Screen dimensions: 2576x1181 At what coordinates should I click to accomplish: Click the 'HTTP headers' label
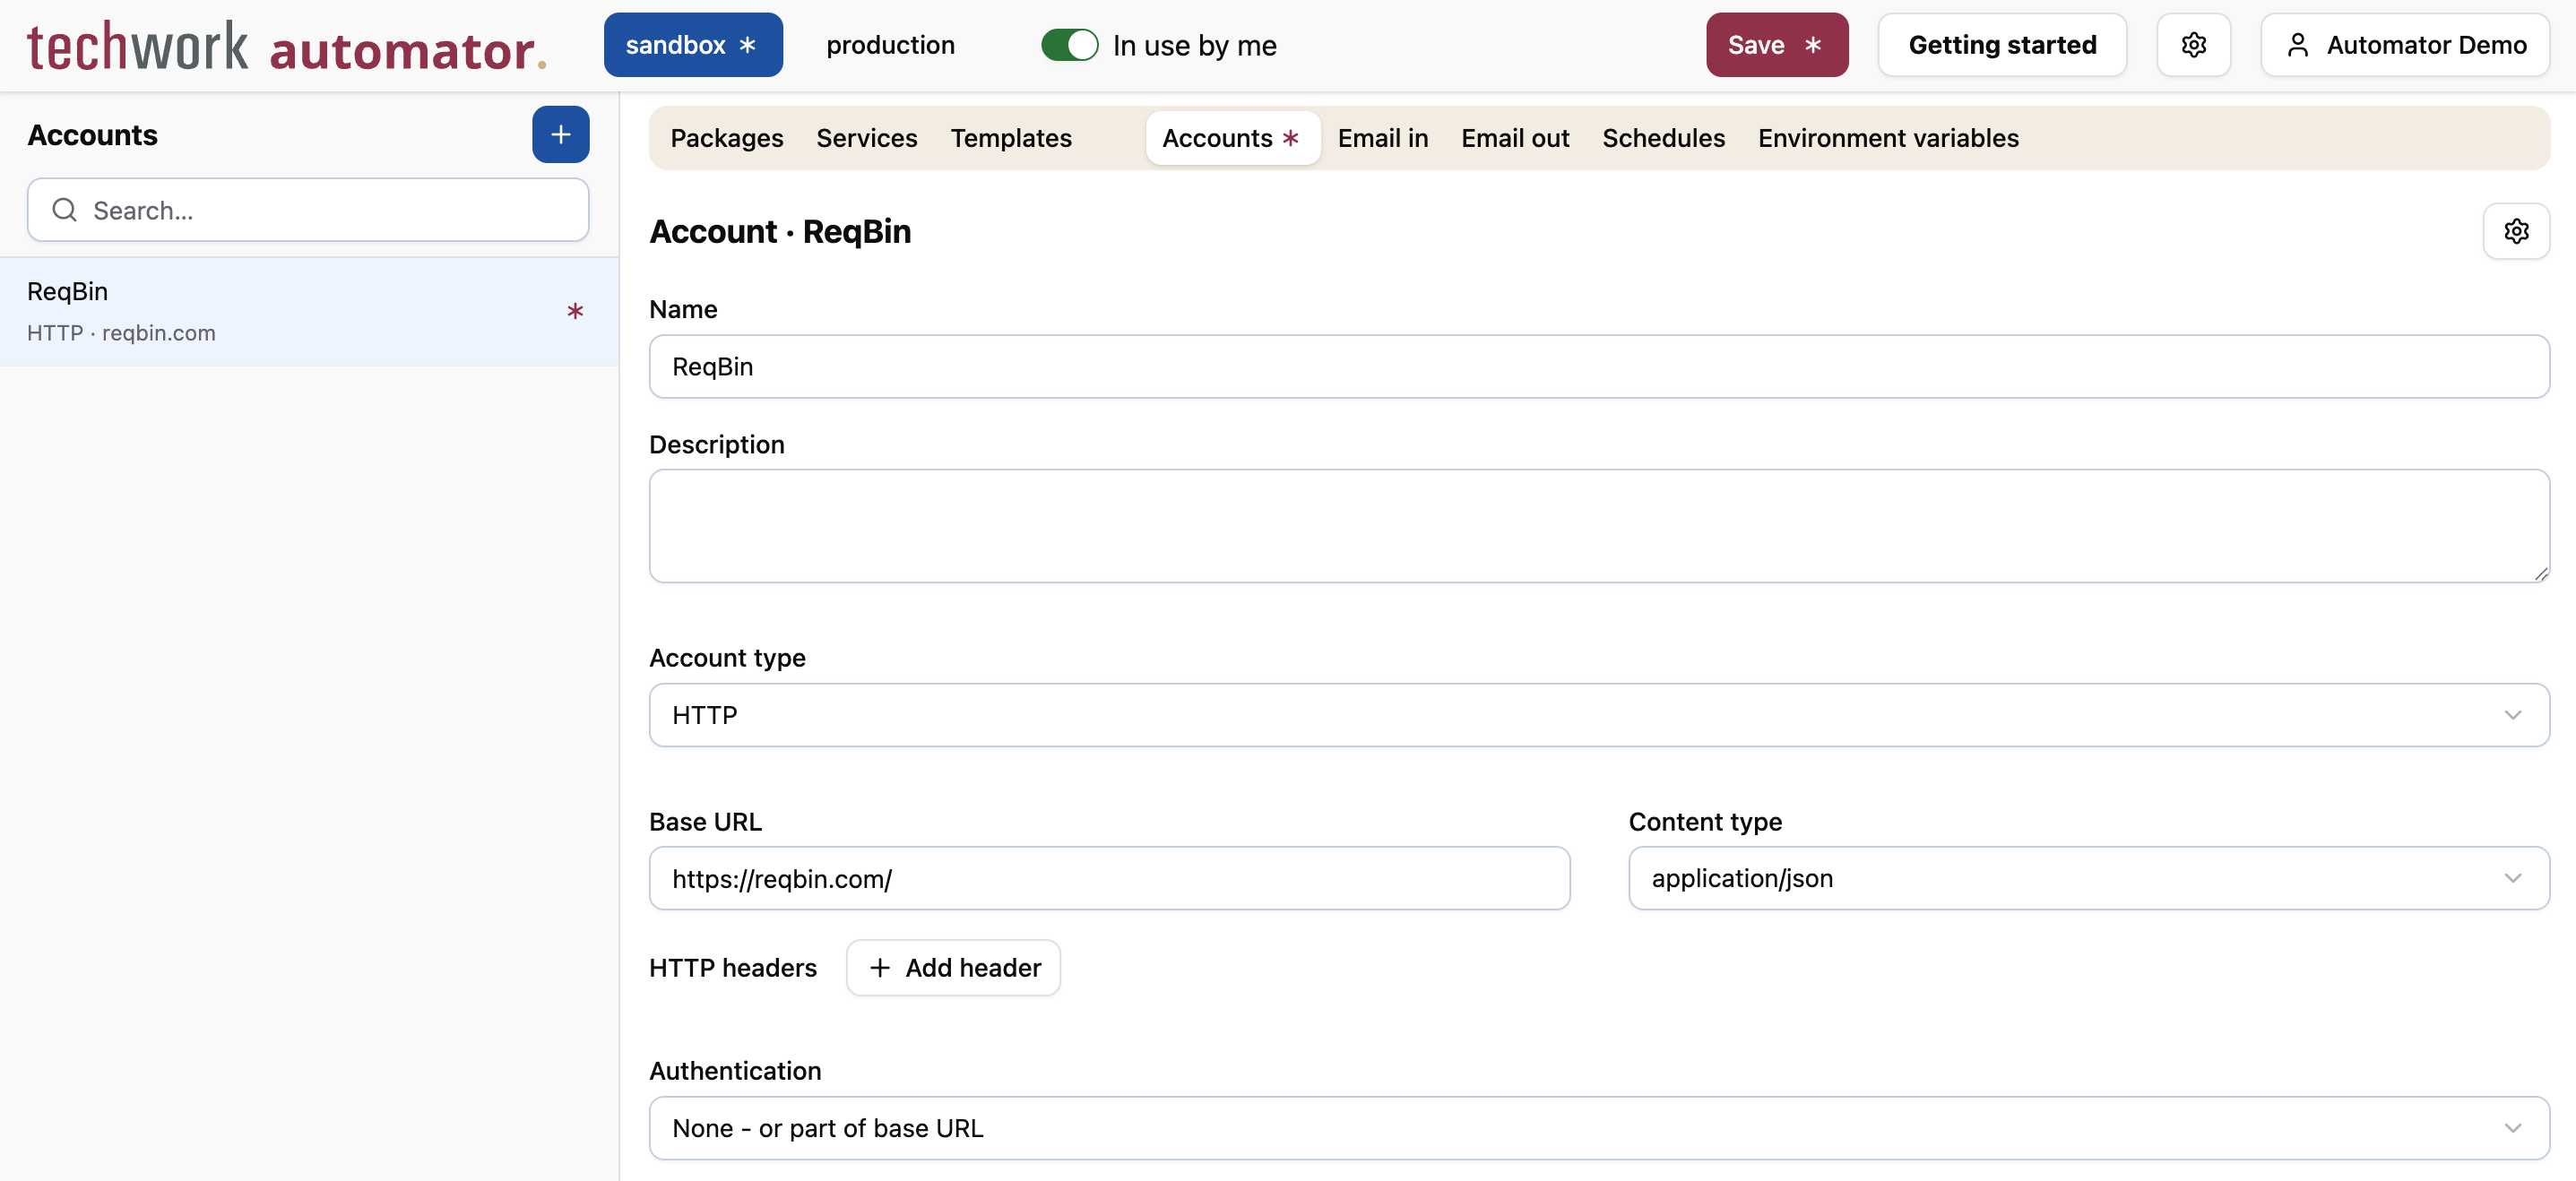[x=733, y=967]
